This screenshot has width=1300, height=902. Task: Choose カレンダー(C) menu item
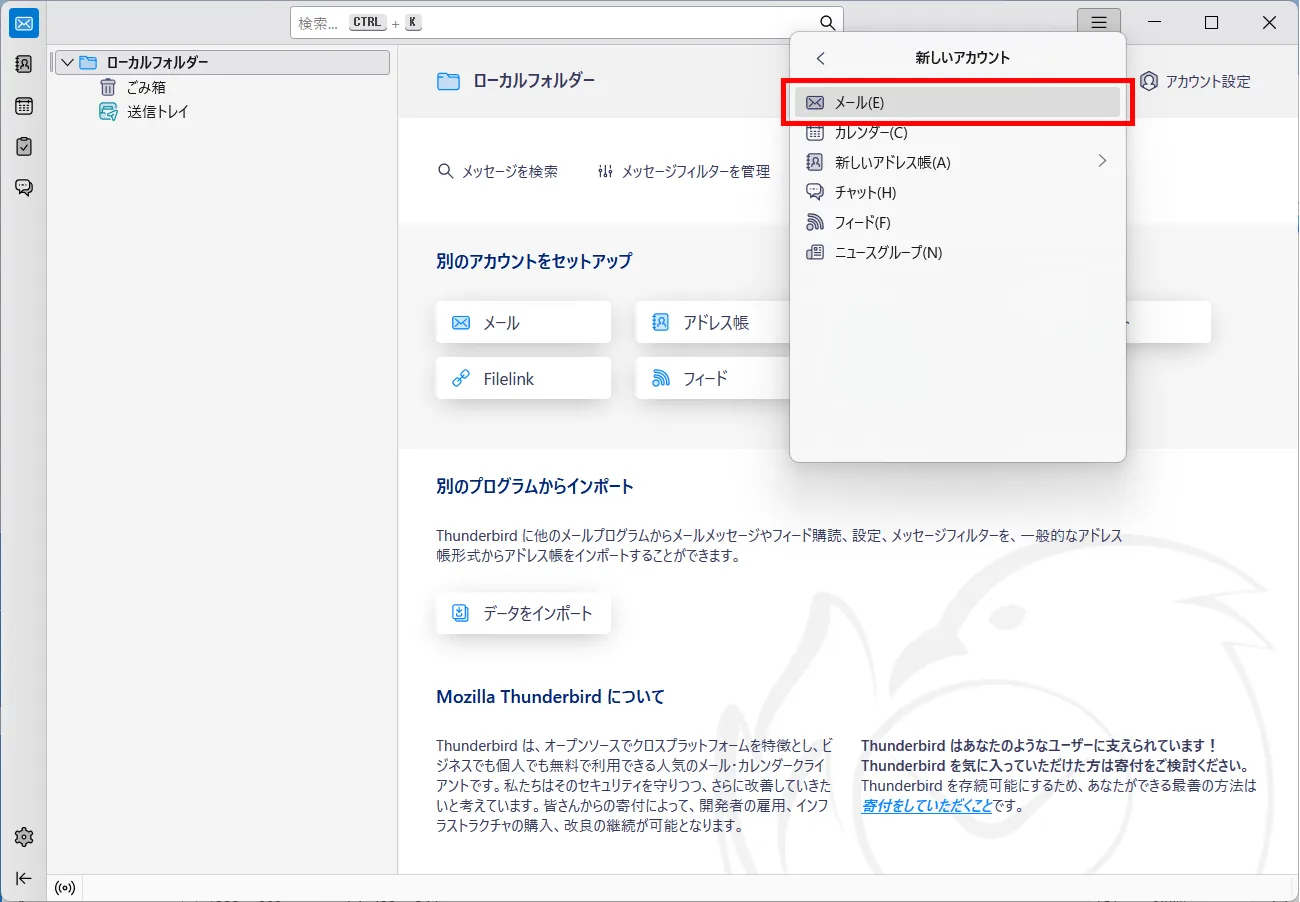870,132
